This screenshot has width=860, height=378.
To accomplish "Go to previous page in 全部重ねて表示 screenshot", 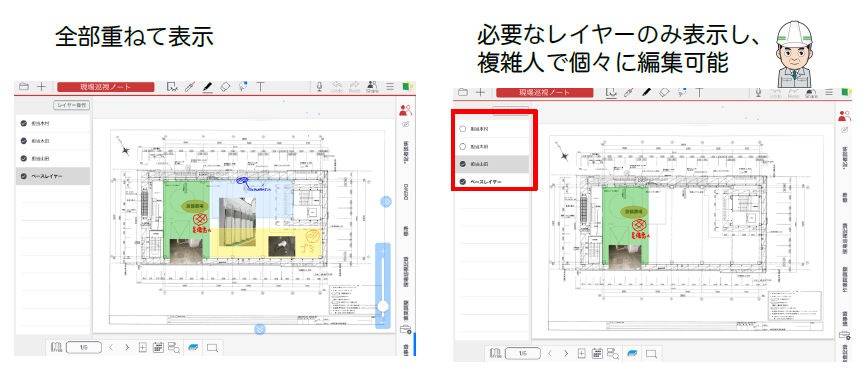I will click(x=111, y=347).
